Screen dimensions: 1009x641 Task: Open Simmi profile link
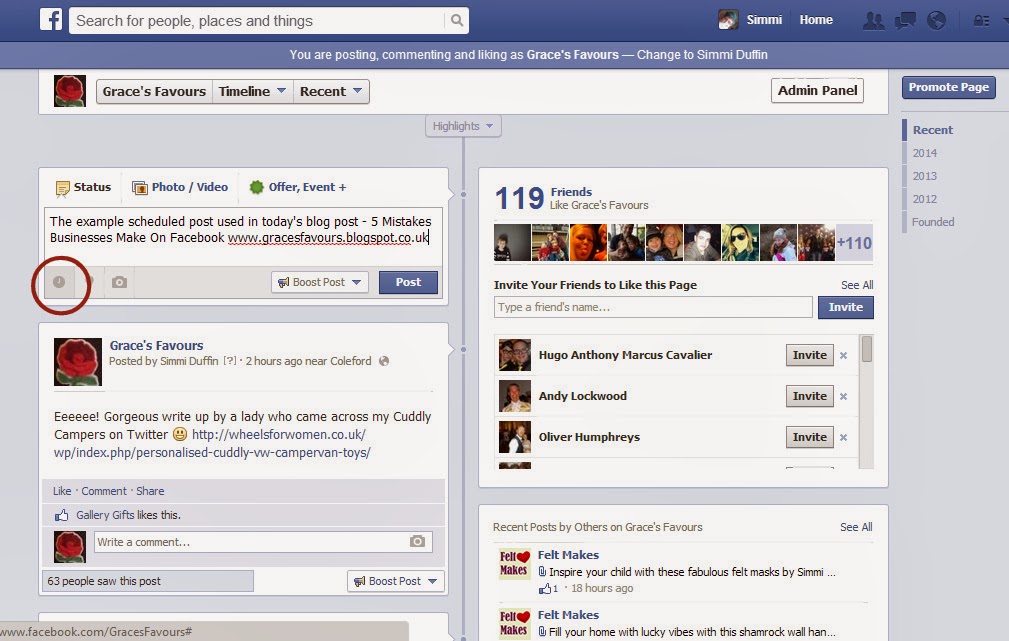(x=764, y=20)
